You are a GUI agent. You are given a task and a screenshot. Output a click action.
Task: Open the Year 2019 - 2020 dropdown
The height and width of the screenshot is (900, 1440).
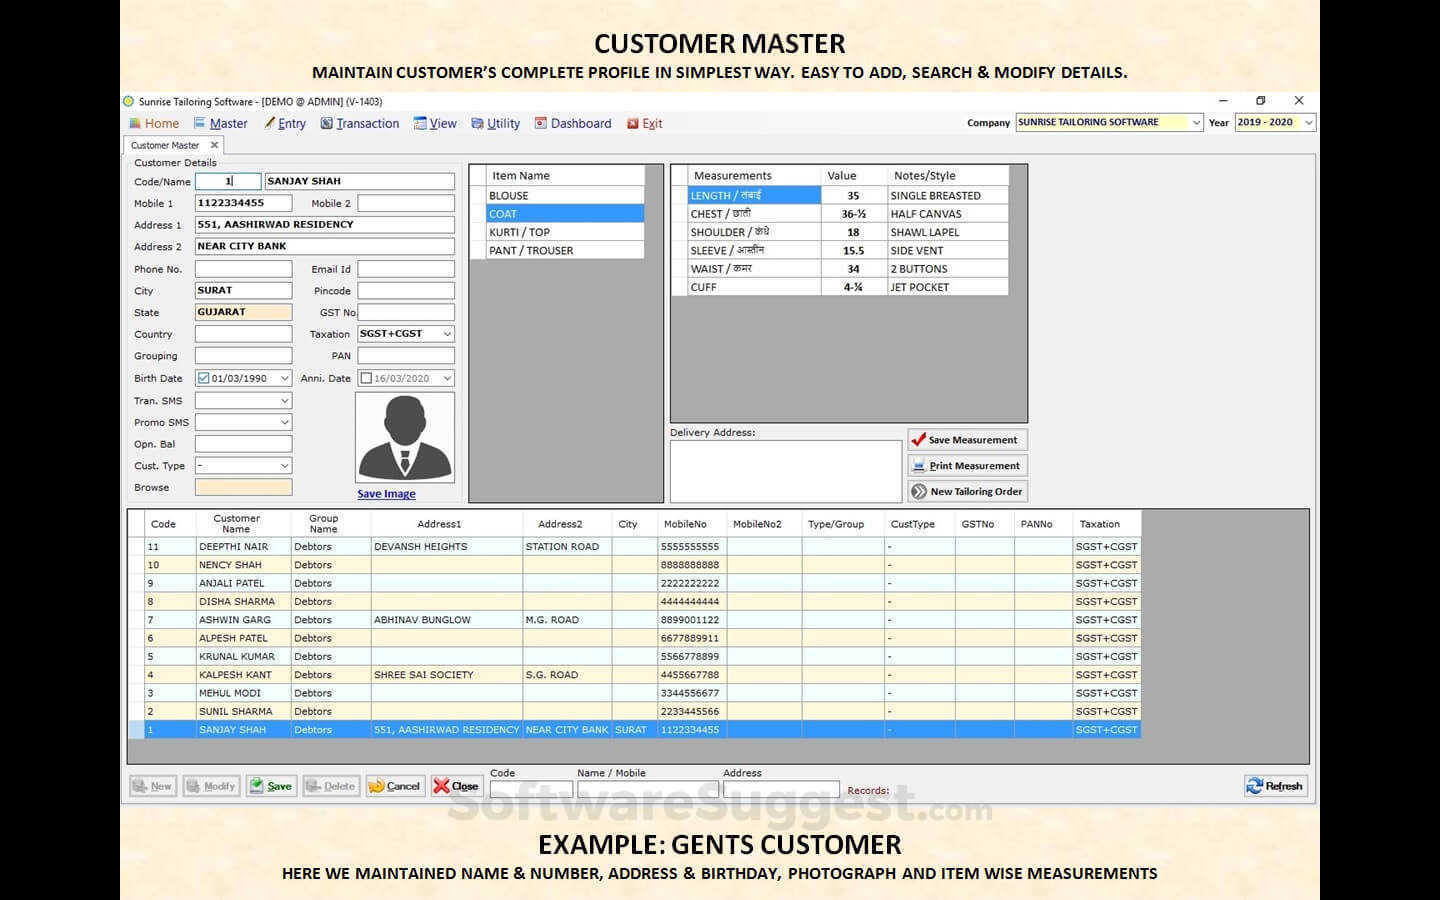tap(1308, 122)
